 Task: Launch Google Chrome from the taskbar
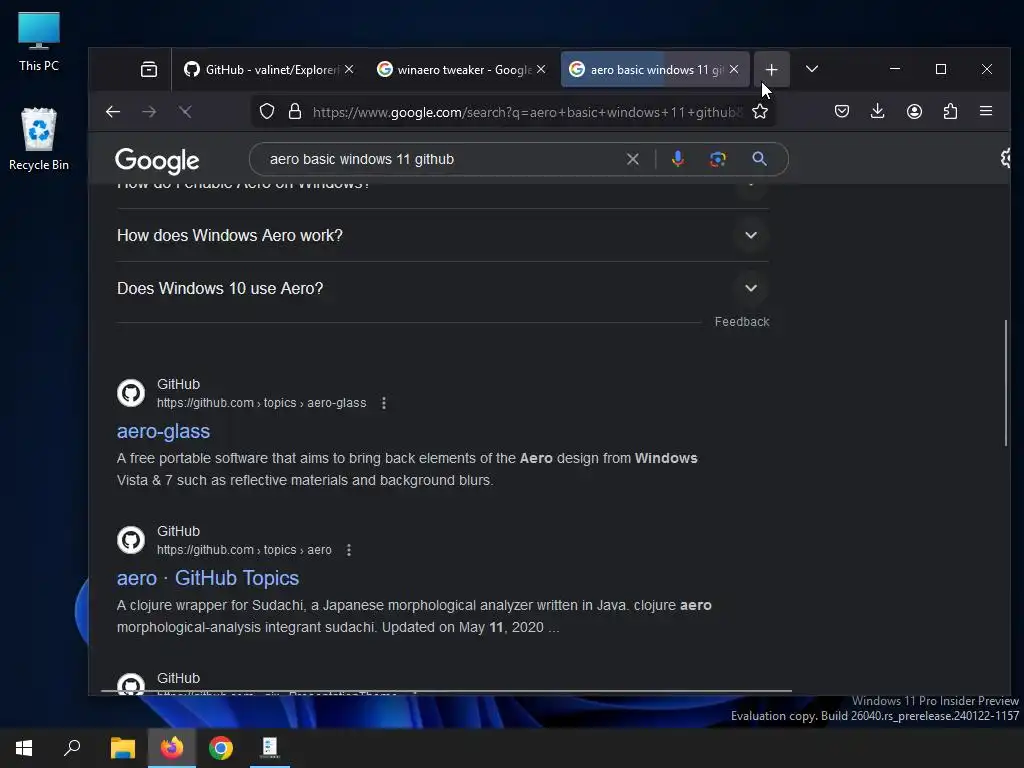tap(221, 748)
